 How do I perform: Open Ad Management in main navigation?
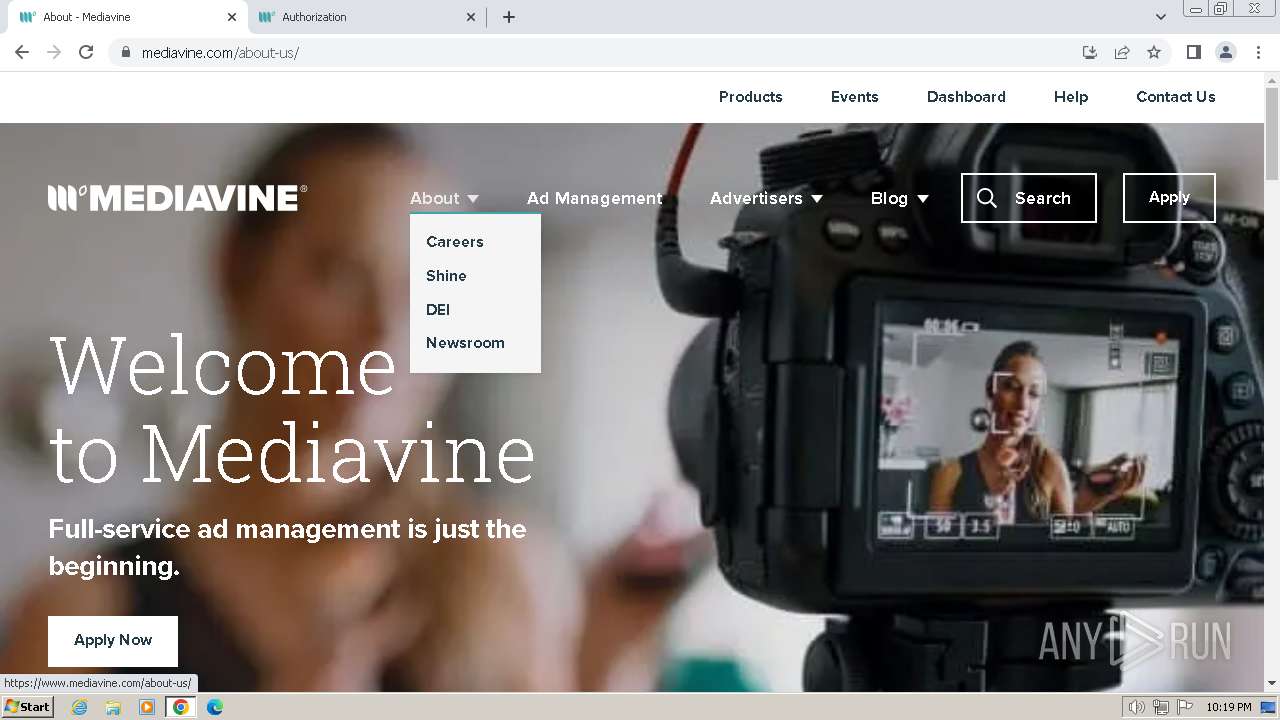(x=594, y=198)
